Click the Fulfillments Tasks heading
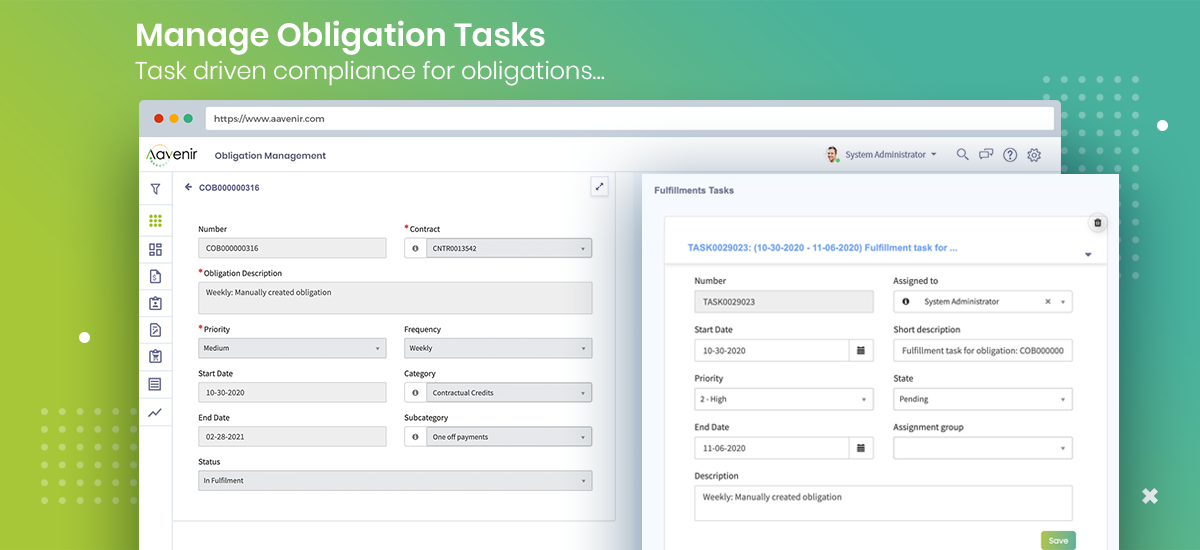 pyautogui.click(x=694, y=190)
